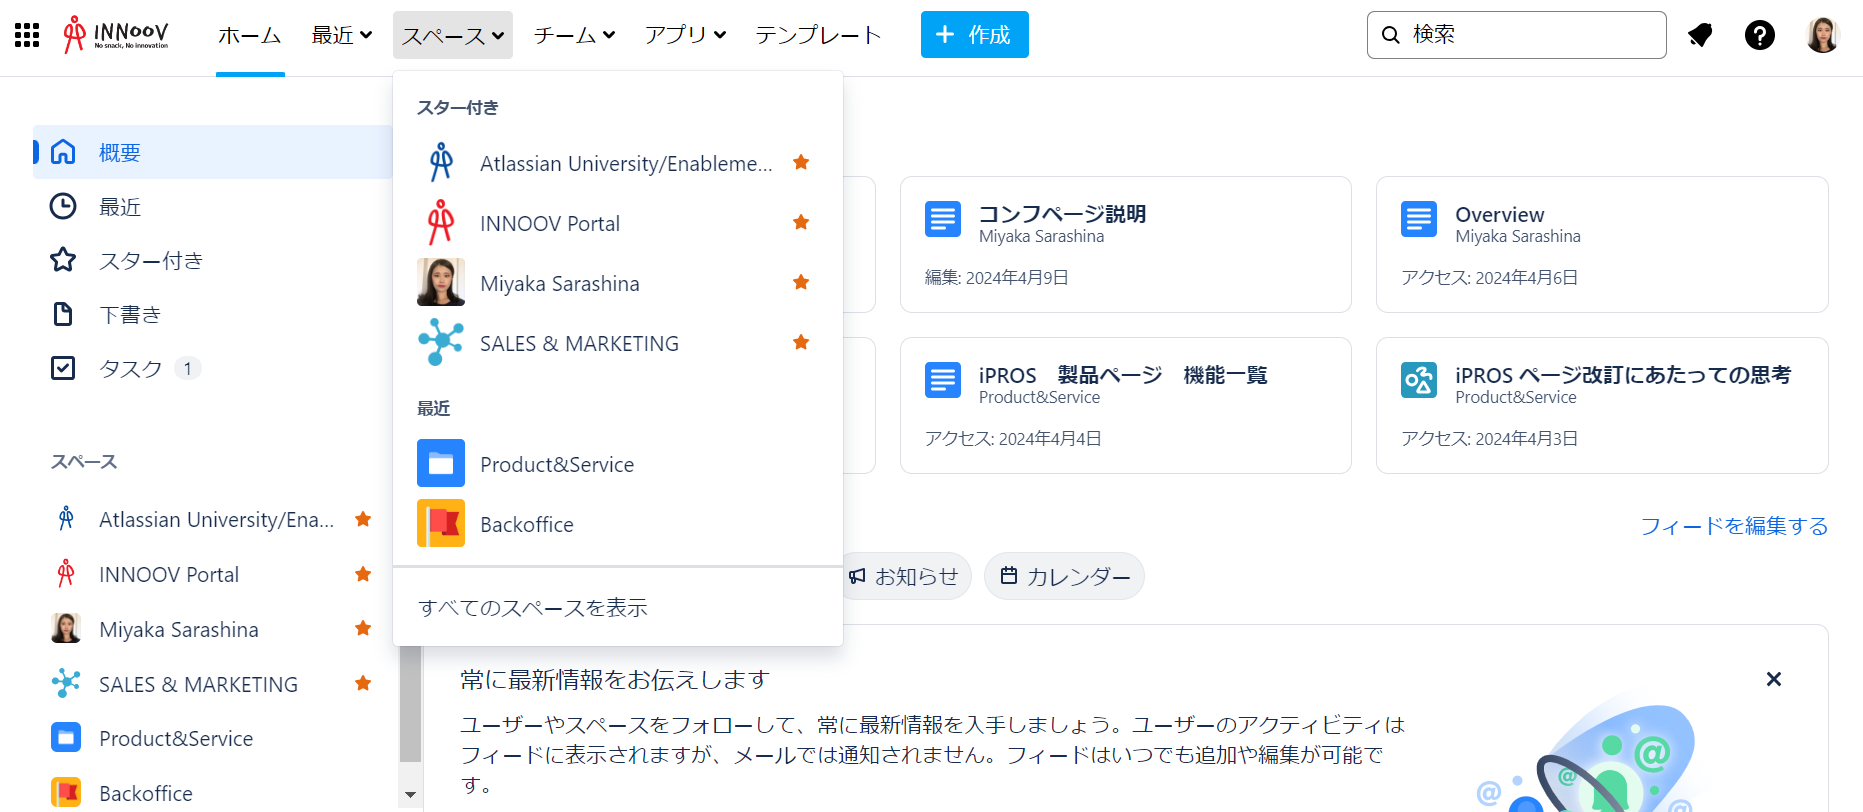1863x812 pixels.
Task: Click the INNOOV logo in the header
Action: point(116,35)
